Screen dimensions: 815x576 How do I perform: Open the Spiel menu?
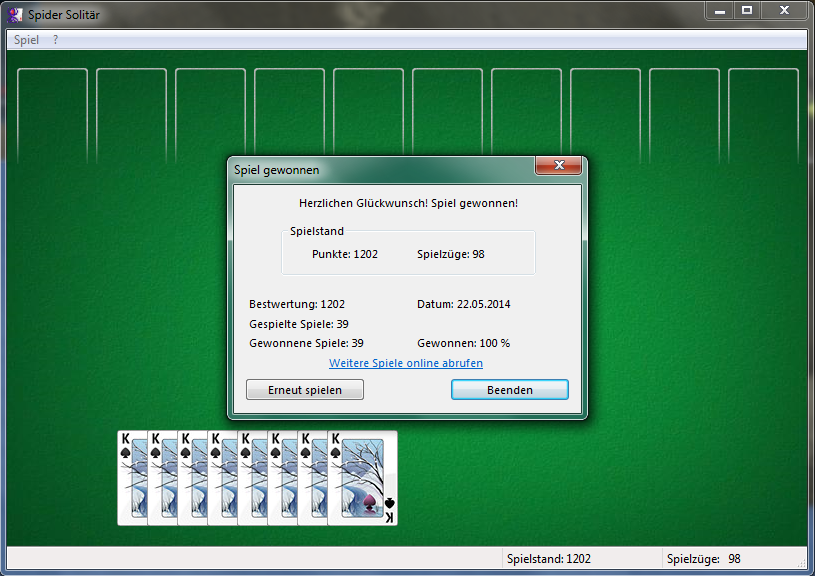point(27,40)
